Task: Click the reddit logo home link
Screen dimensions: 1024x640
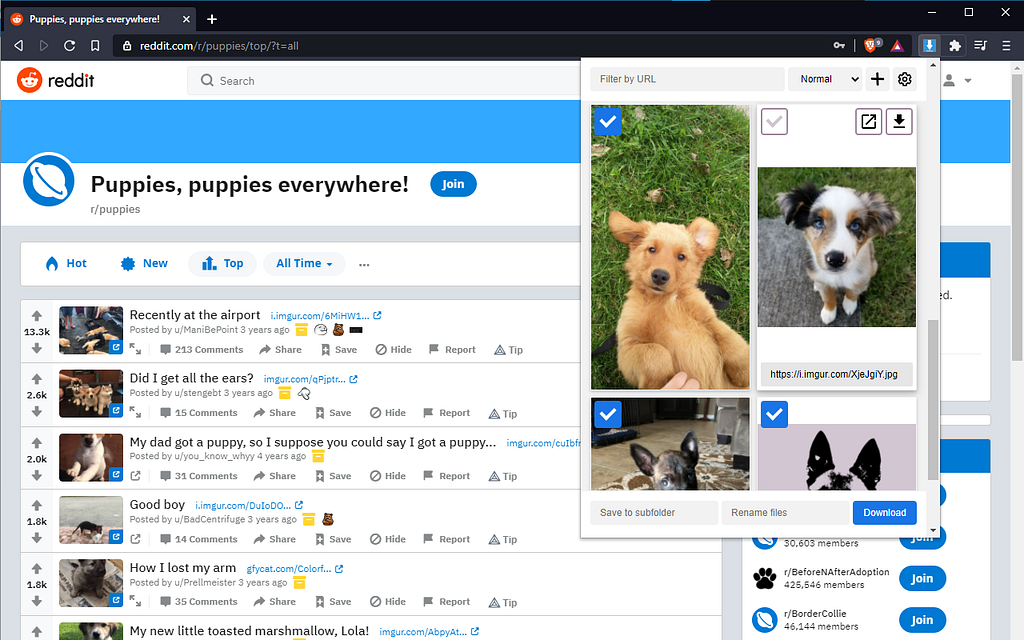Action: click(56, 80)
